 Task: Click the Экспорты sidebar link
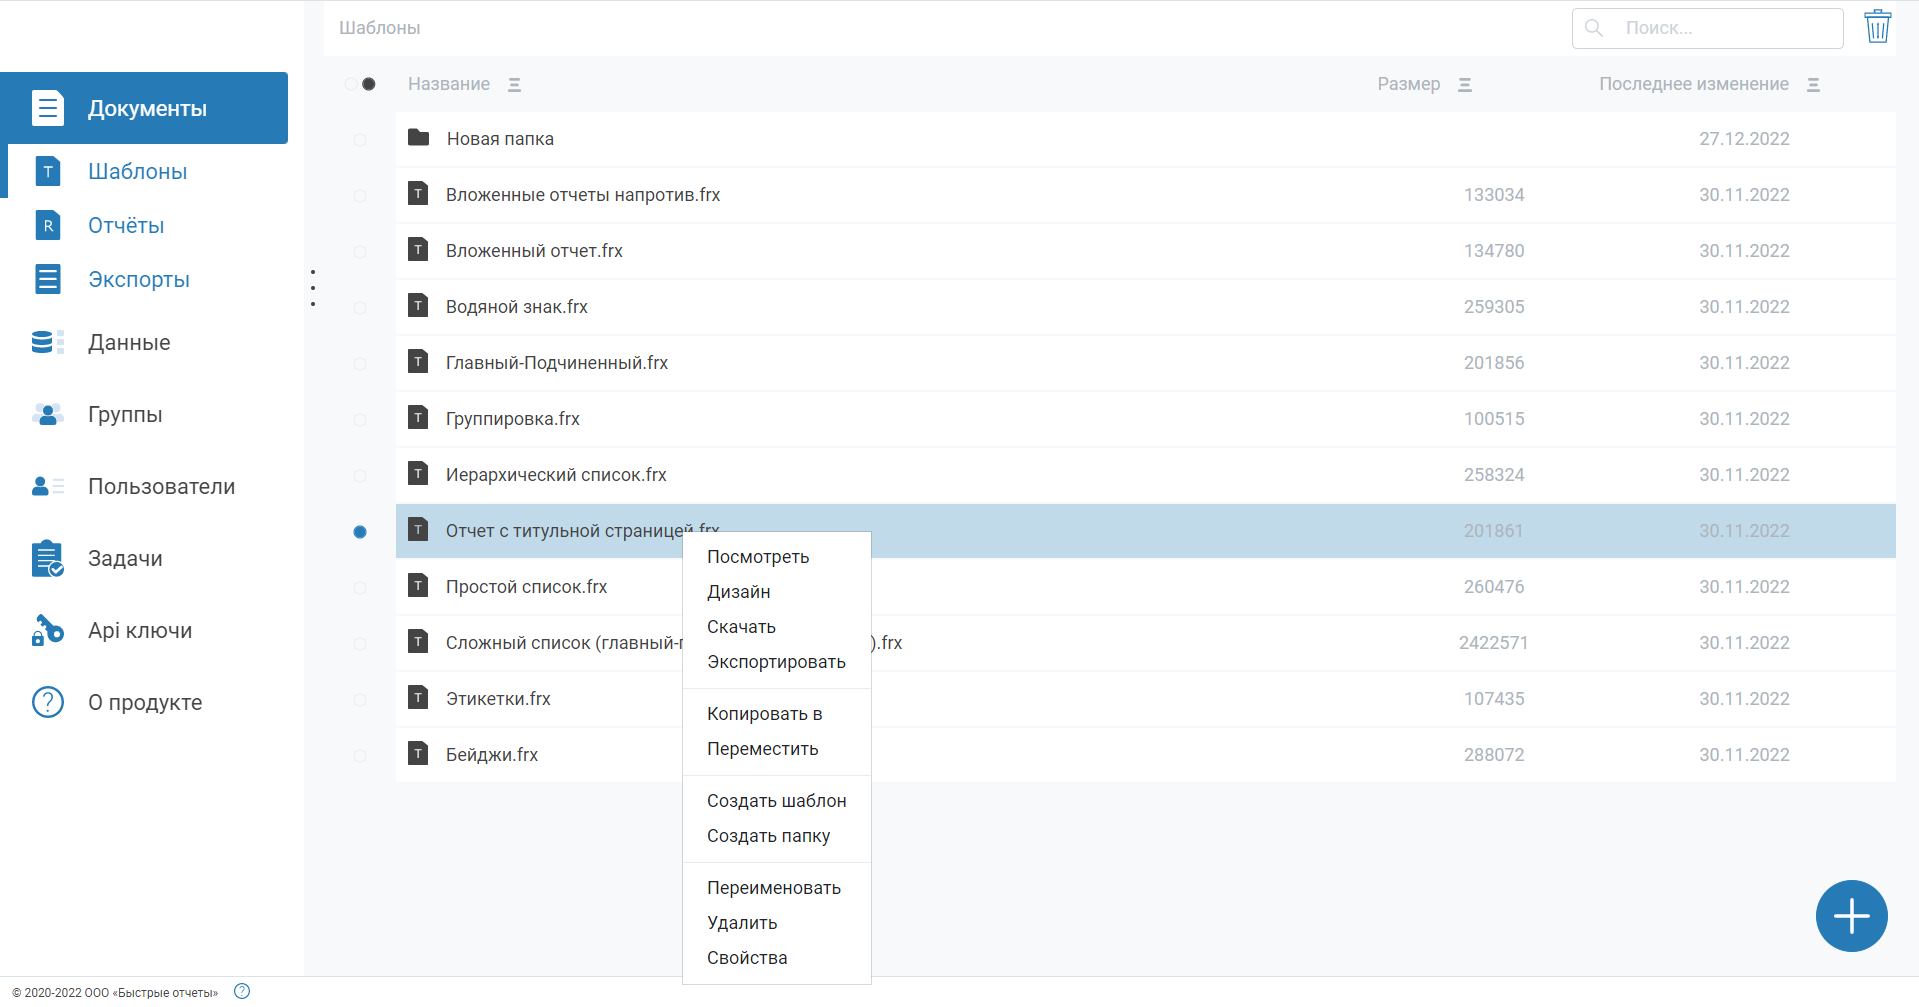tap(139, 279)
